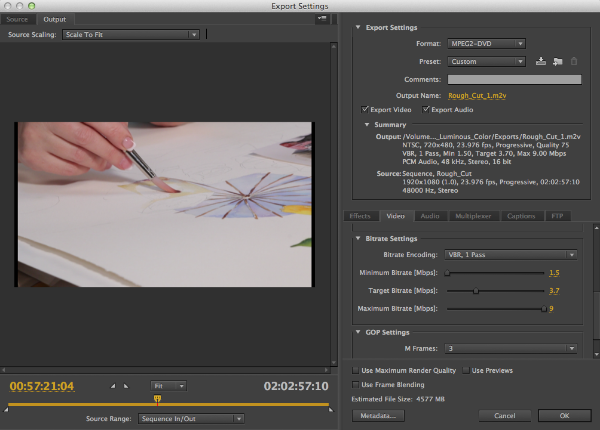The image size is (600, 430).
Task: Open the preview panel flyout menu icon
Action: [322, 18]
